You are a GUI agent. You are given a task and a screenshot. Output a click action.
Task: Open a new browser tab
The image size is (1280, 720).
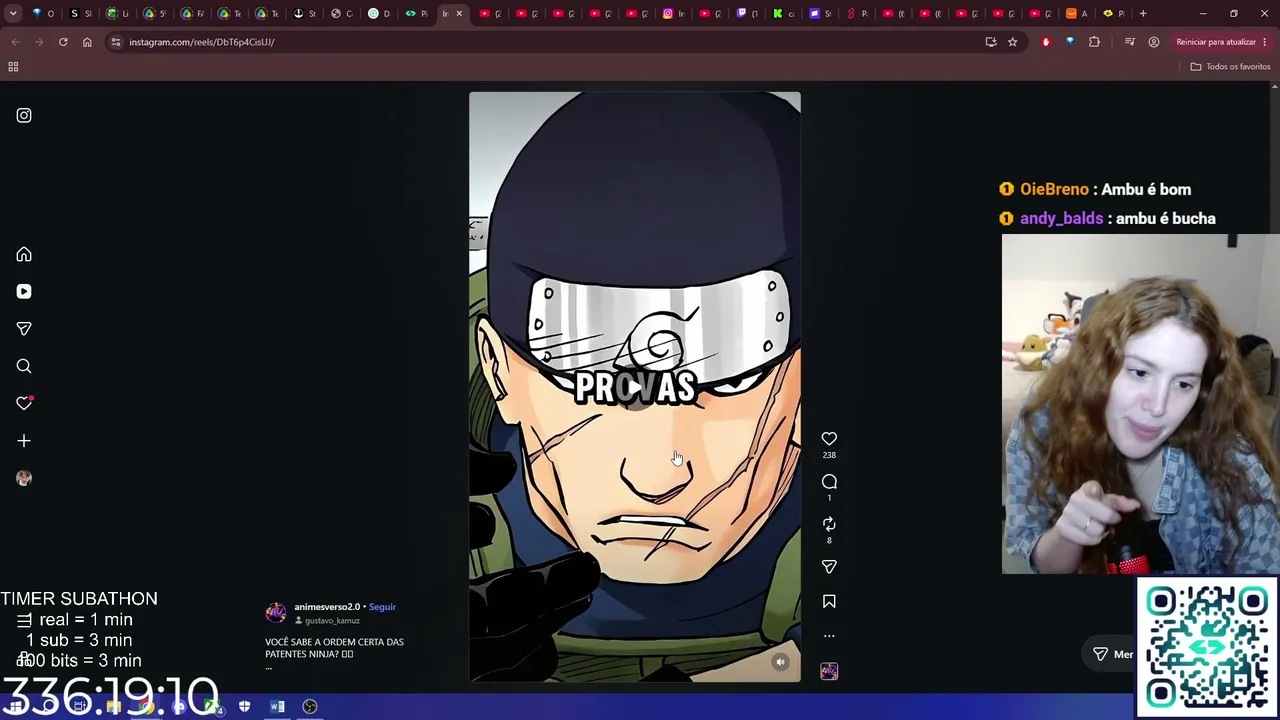click(x=1143, y=14)
